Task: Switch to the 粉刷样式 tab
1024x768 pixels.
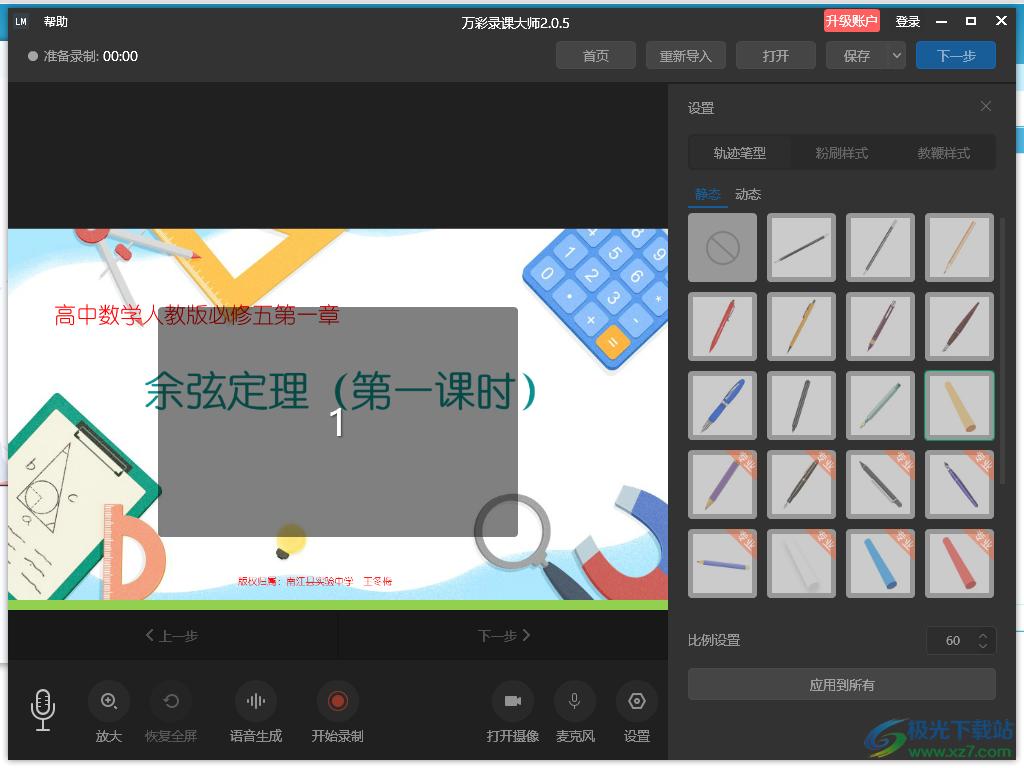Action: (841, 153)
